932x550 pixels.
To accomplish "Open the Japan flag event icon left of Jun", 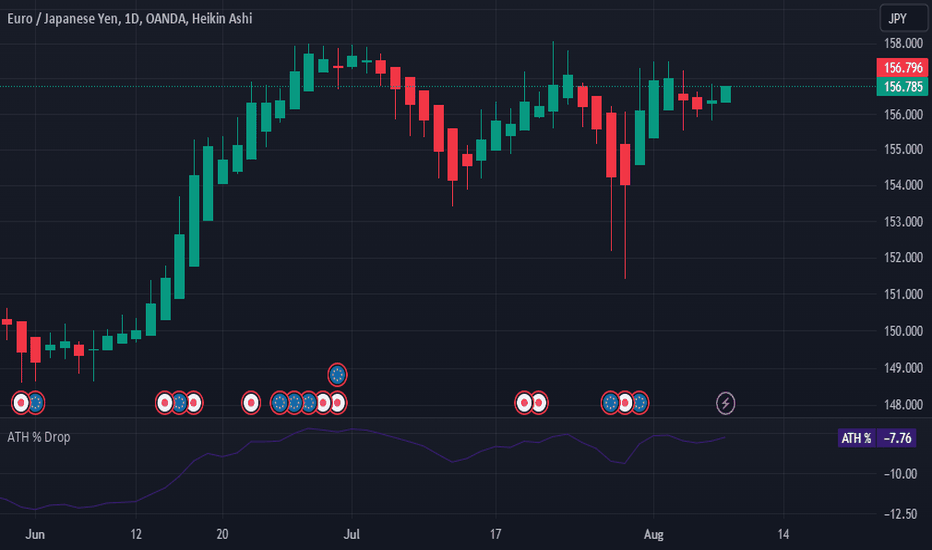I will (x=21, y=403).
